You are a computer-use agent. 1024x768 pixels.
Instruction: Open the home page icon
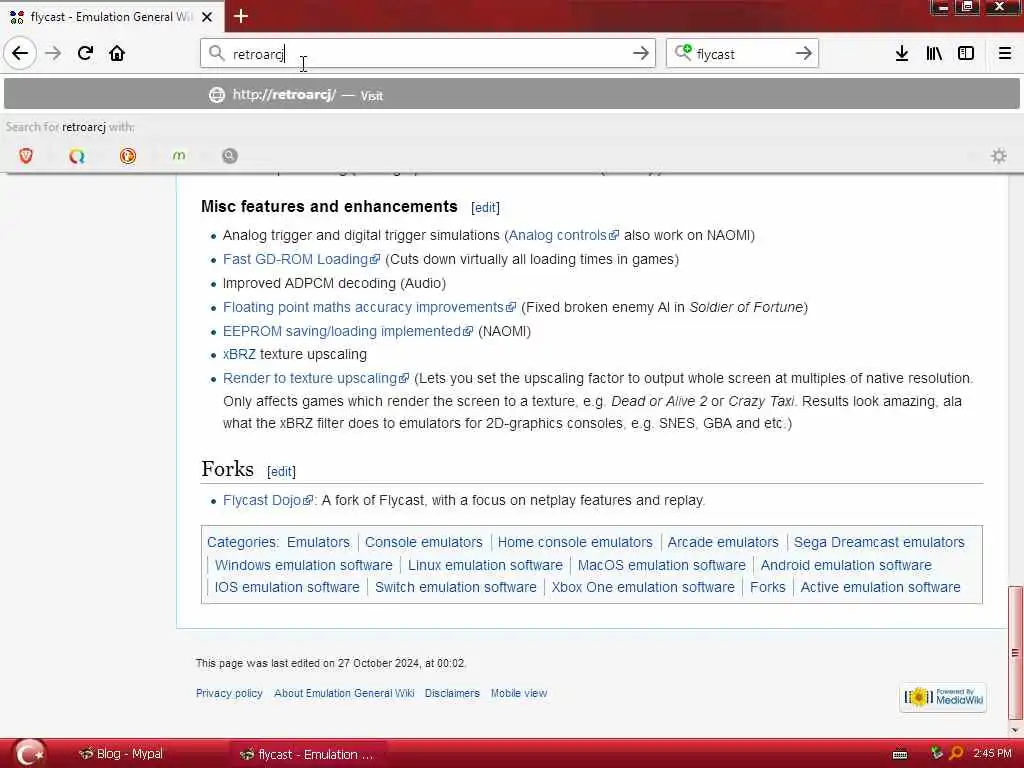pos(117,53)
